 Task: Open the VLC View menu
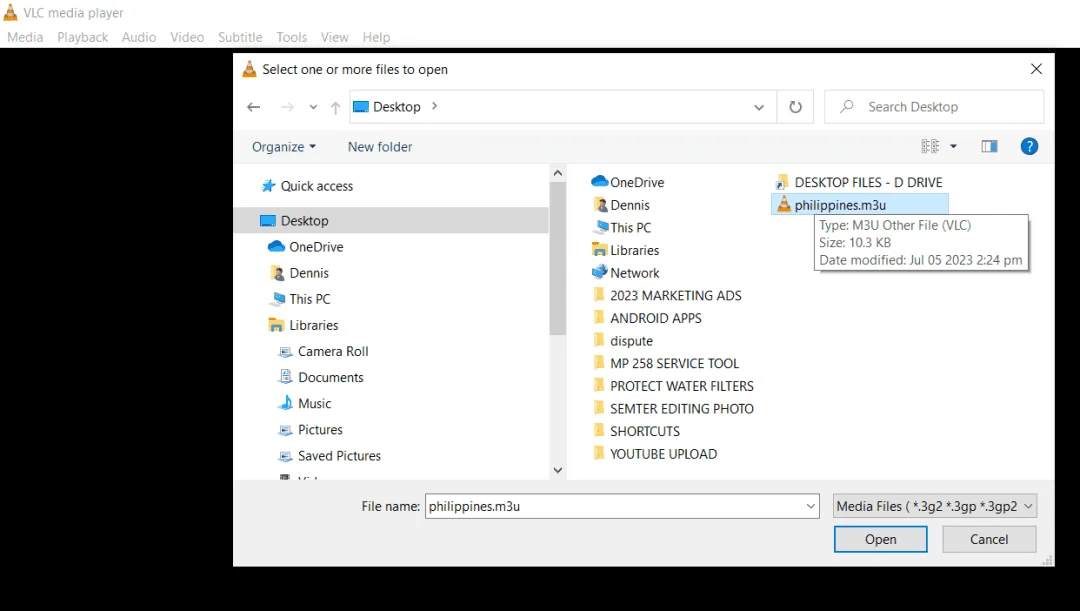(335, 37)
